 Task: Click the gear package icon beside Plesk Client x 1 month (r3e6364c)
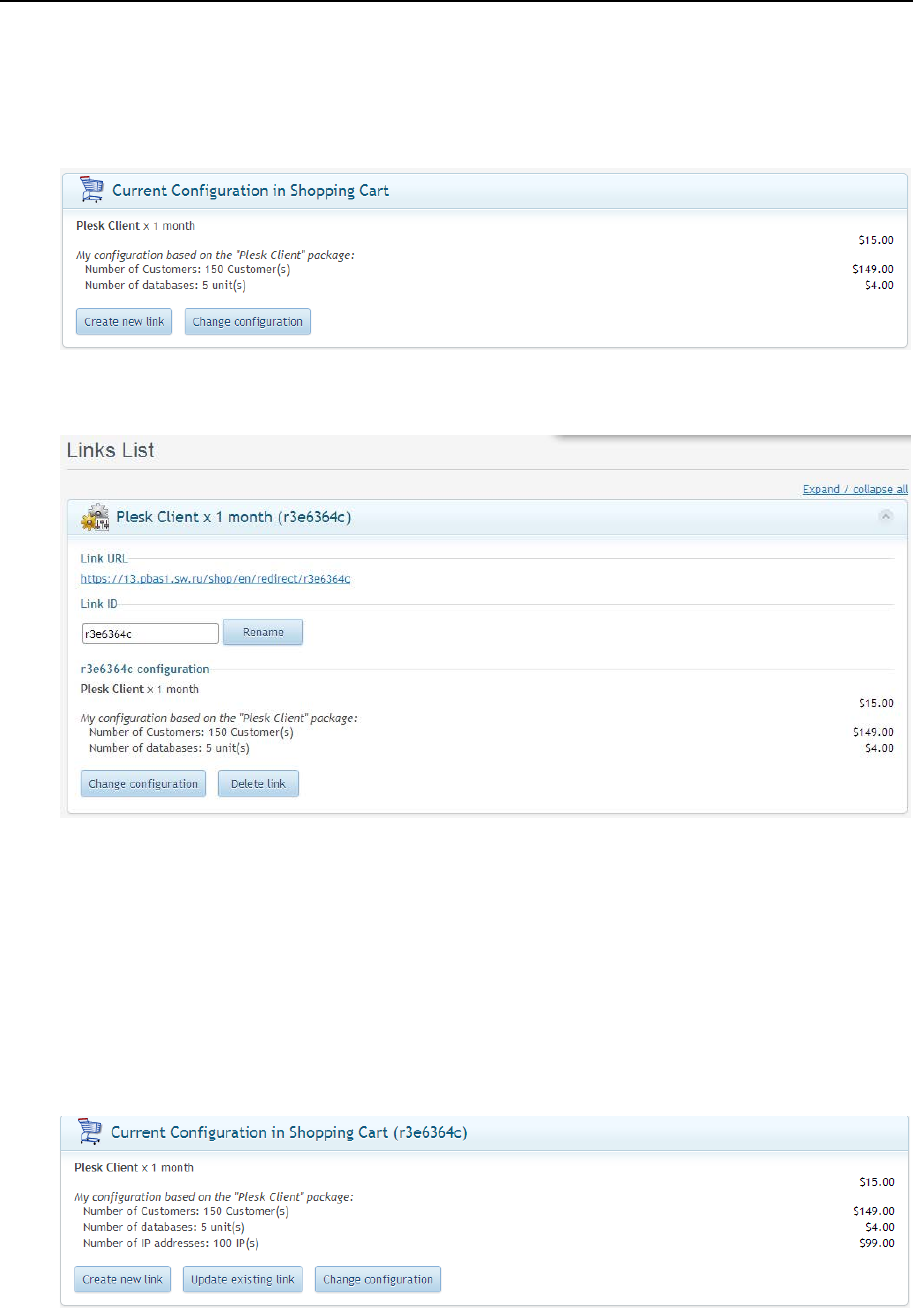(95, 517)
